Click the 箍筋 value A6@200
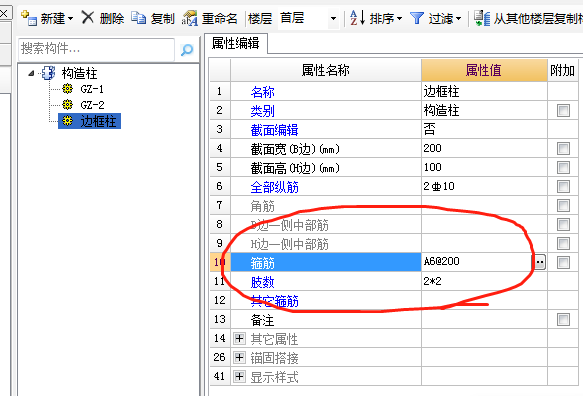Screen dimensions: 583x396 point(478,262)
